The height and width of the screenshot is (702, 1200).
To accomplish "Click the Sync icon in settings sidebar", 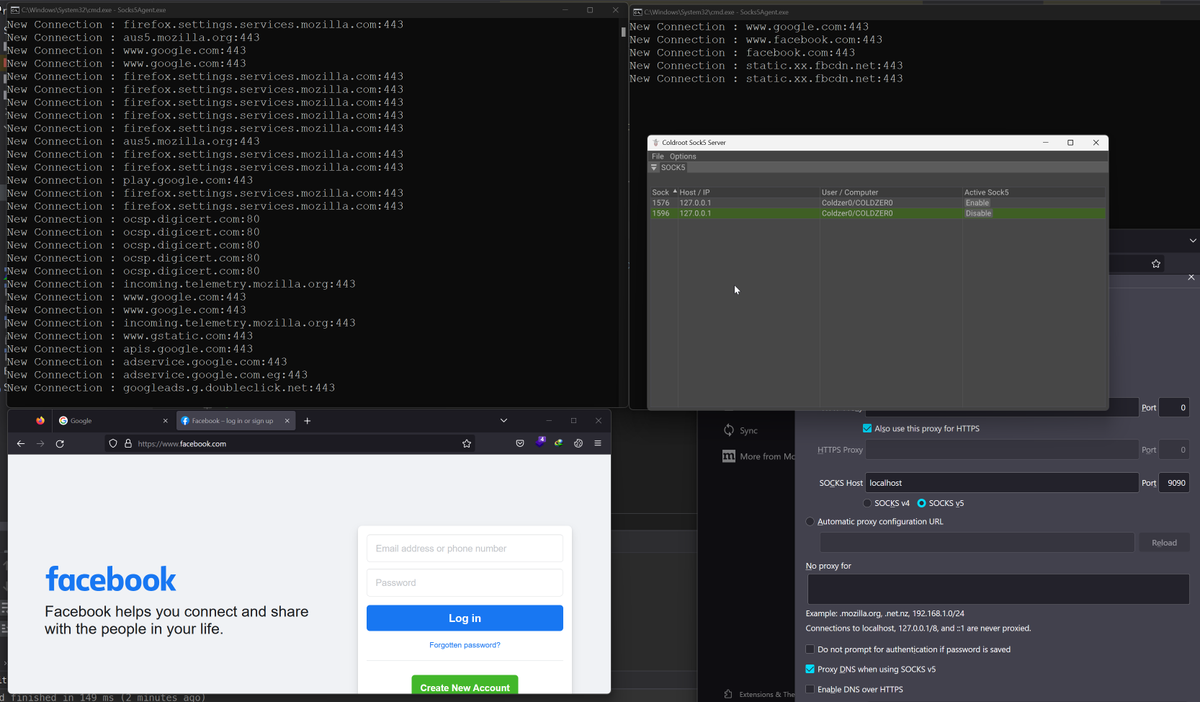I will click(729, 430).
